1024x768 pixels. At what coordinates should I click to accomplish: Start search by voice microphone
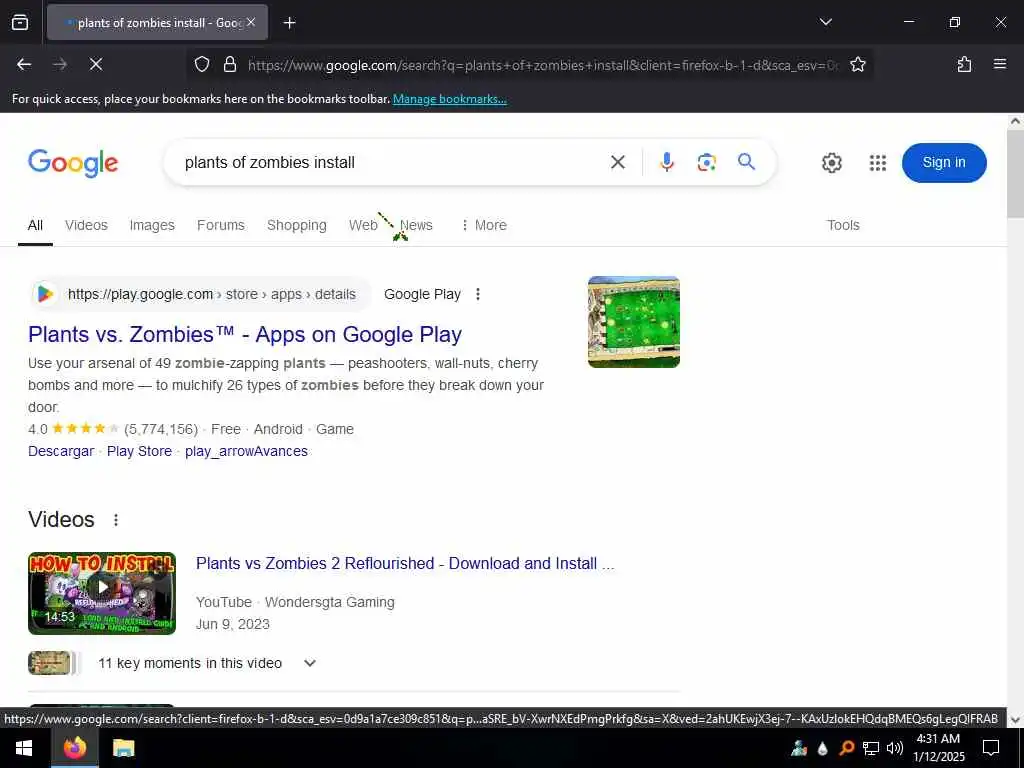(666, 162)
